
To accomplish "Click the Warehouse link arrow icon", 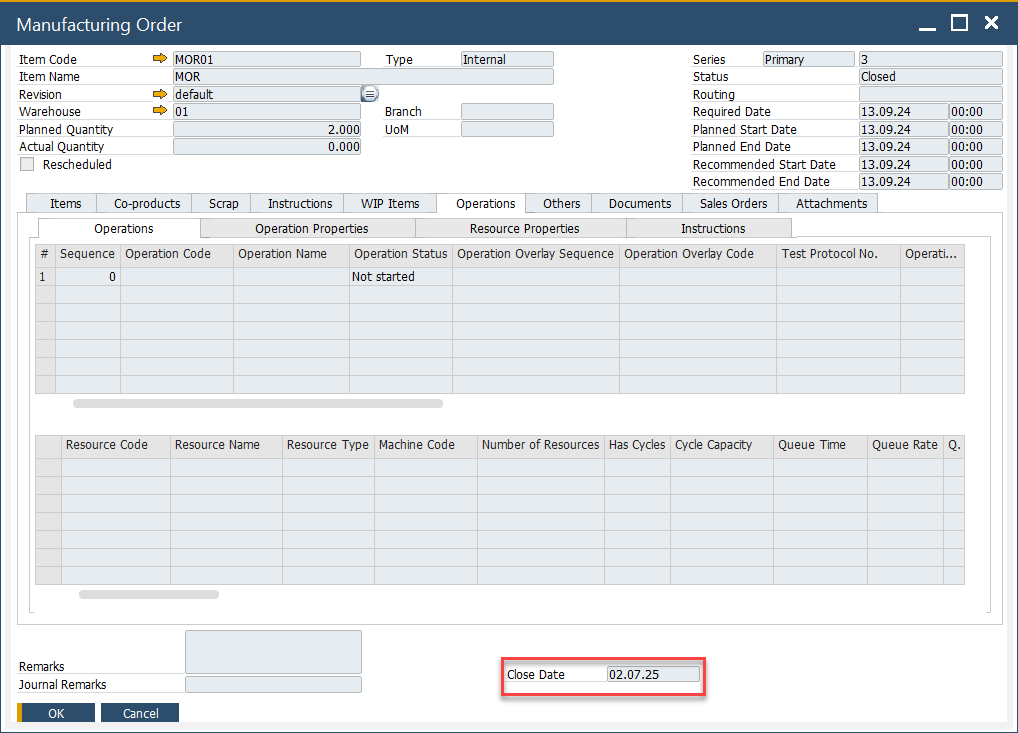I will click(x=159, y=111).
